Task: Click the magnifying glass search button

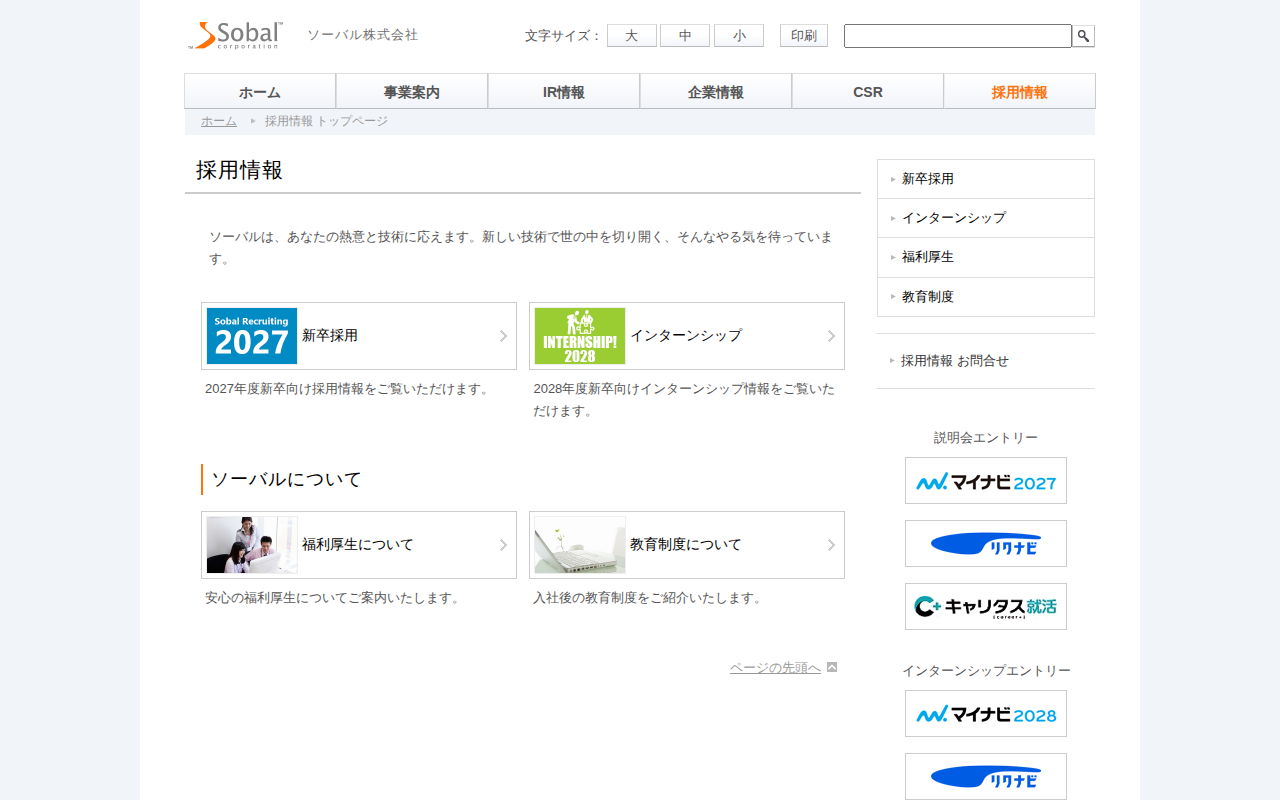Action: 1083,36
